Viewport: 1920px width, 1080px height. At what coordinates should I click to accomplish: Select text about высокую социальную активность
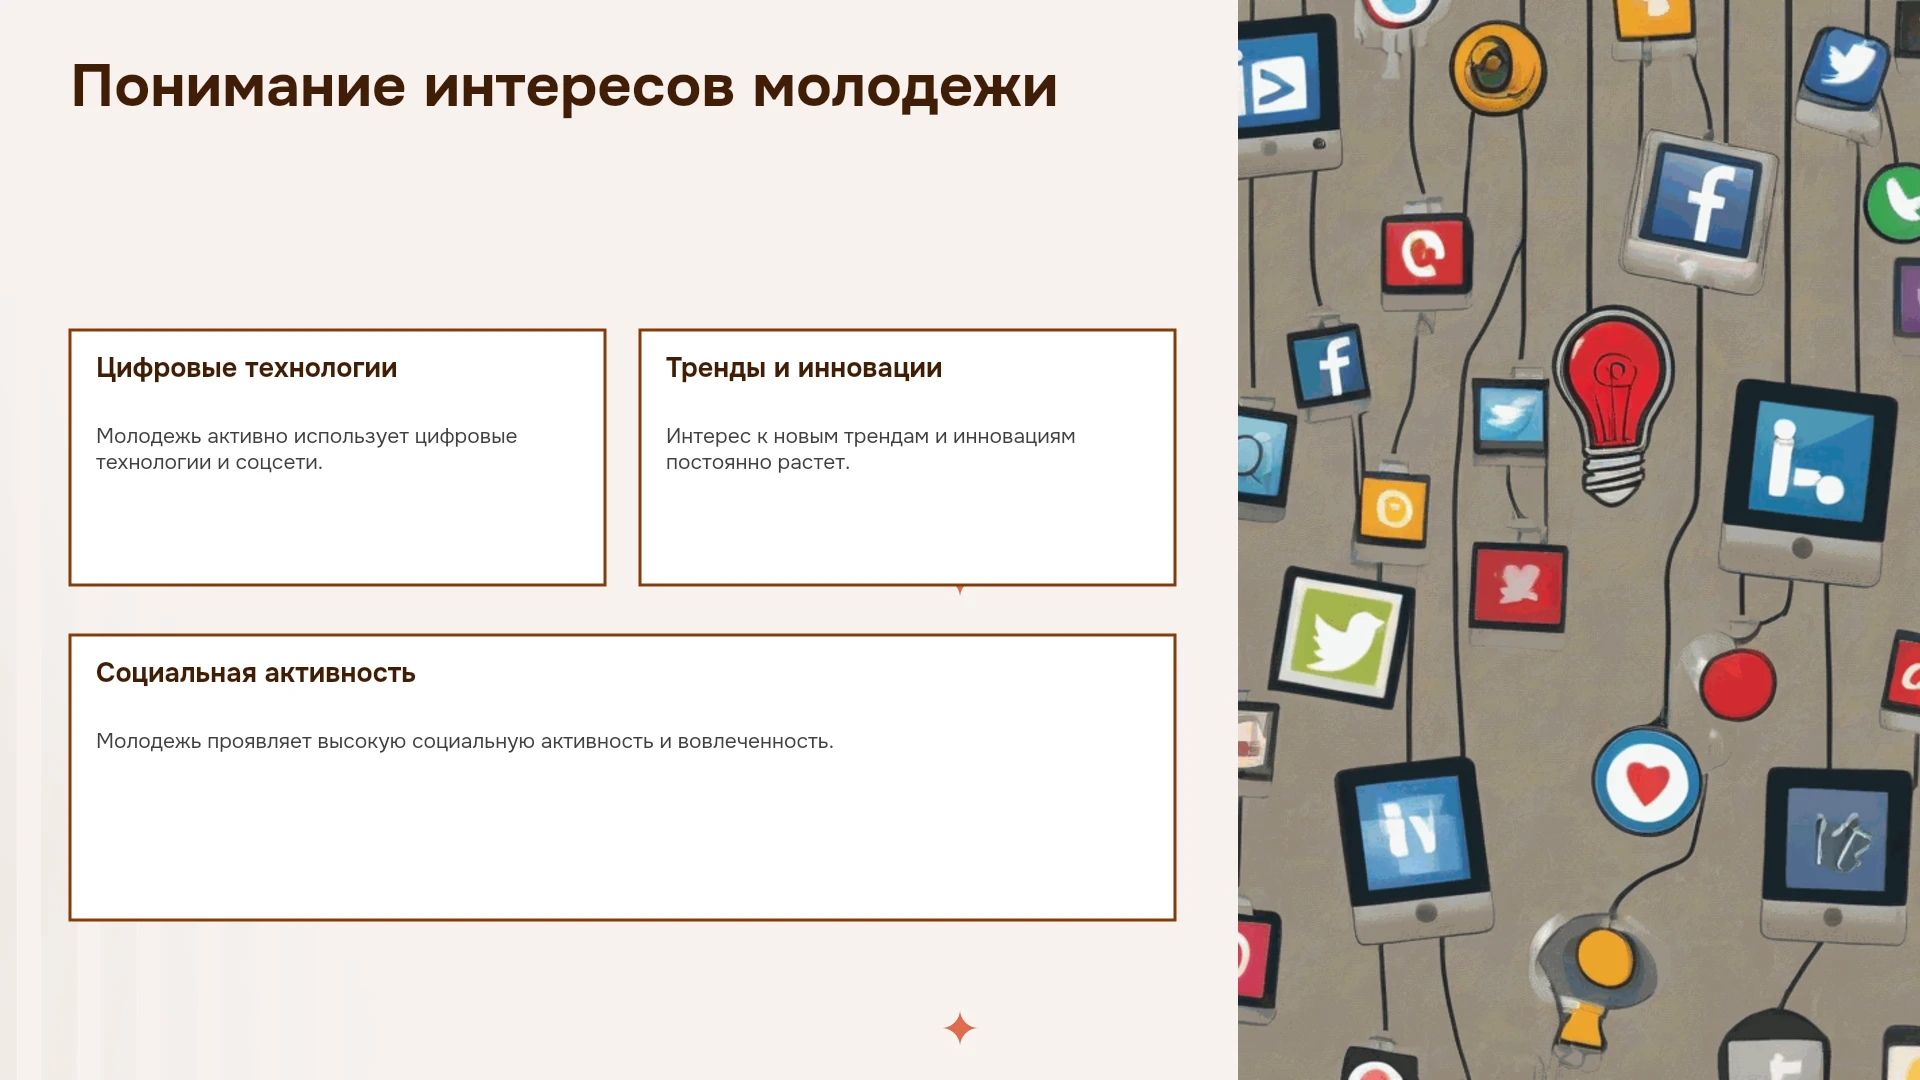point(464,741)
